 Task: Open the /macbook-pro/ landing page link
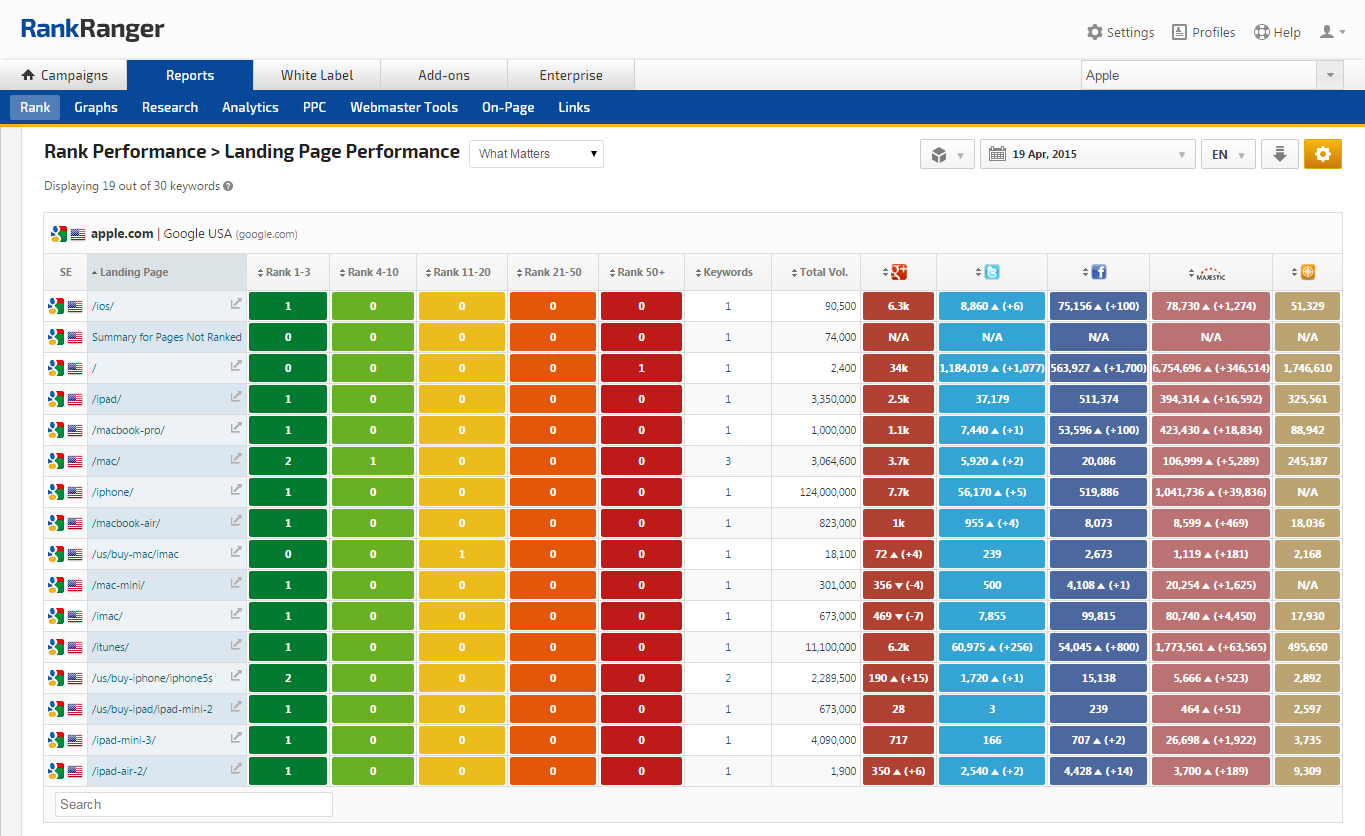128,430
